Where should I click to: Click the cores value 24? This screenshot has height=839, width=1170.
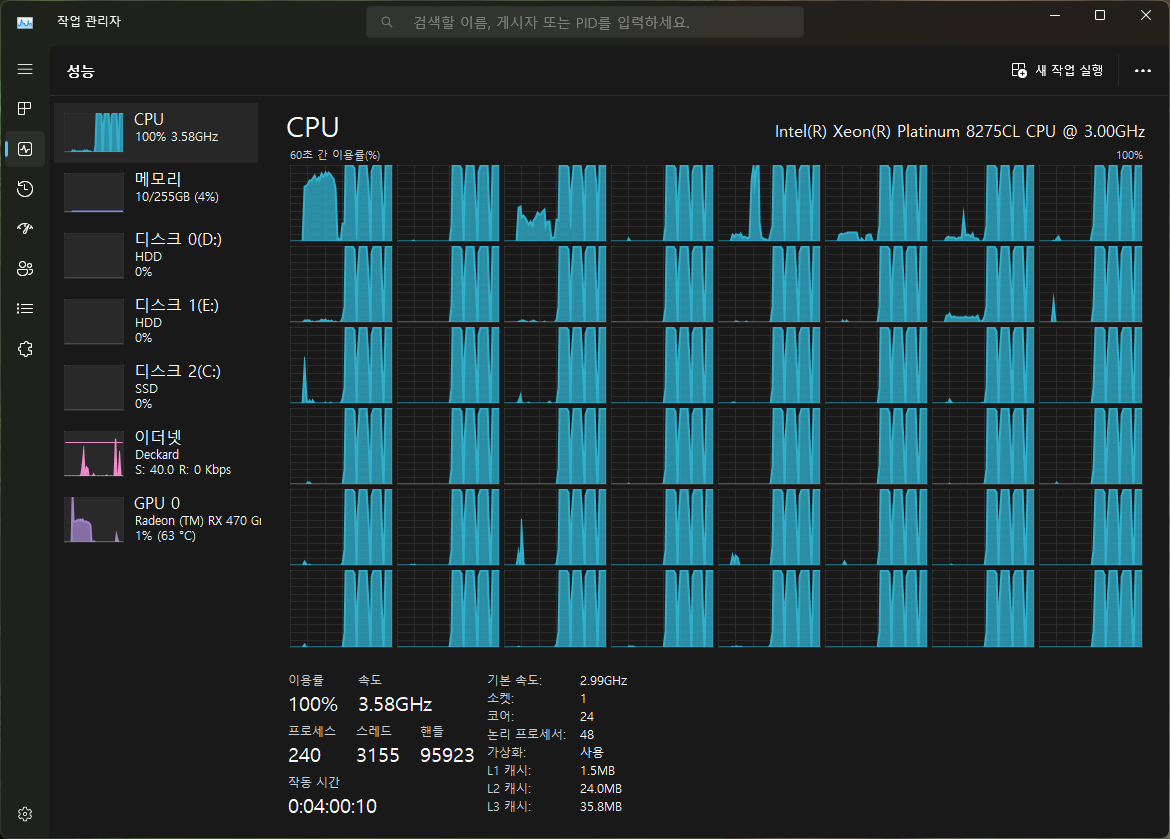(586, 717)
